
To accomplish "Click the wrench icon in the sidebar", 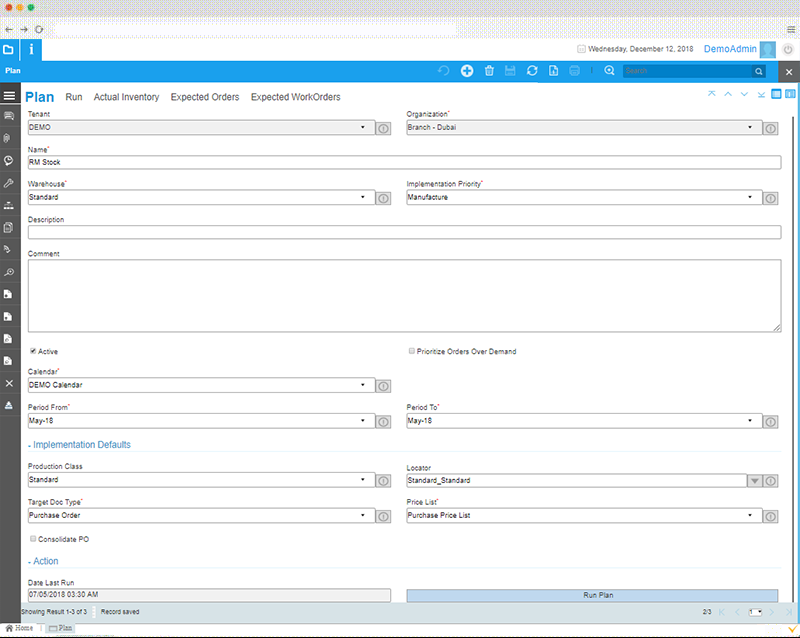I will coord(9,183).
